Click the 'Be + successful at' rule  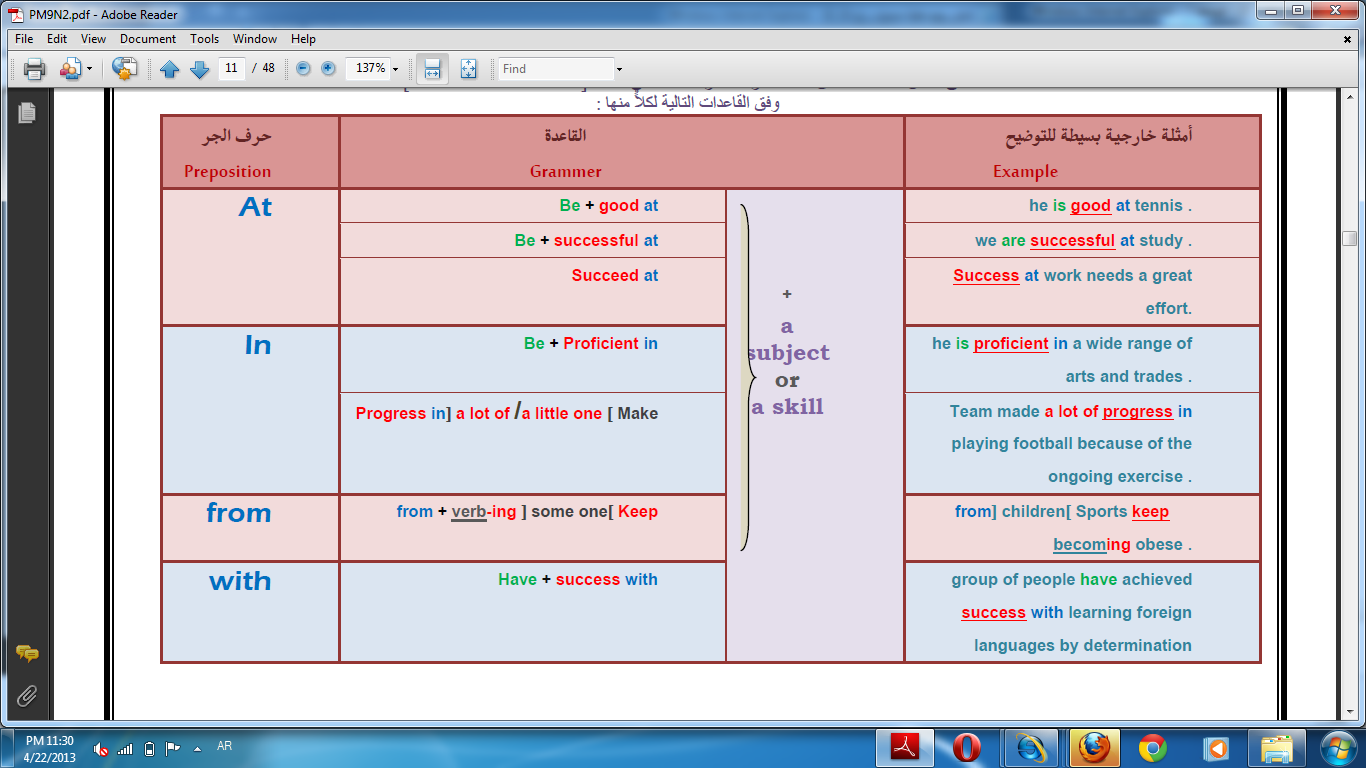587,240
